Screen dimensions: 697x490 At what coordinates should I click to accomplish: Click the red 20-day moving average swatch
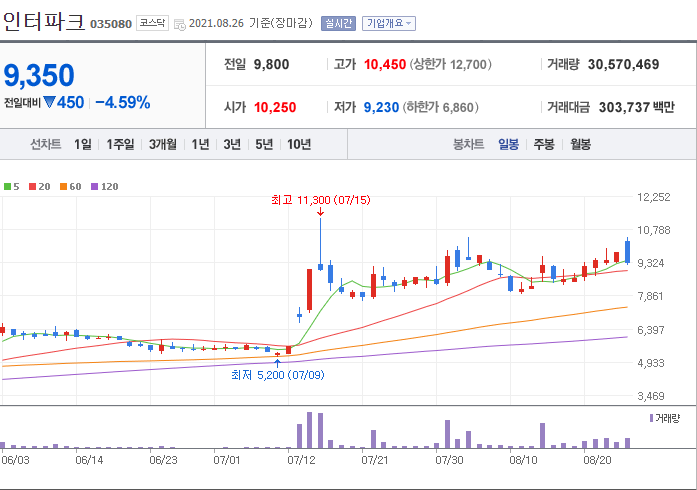coord(32,187)
